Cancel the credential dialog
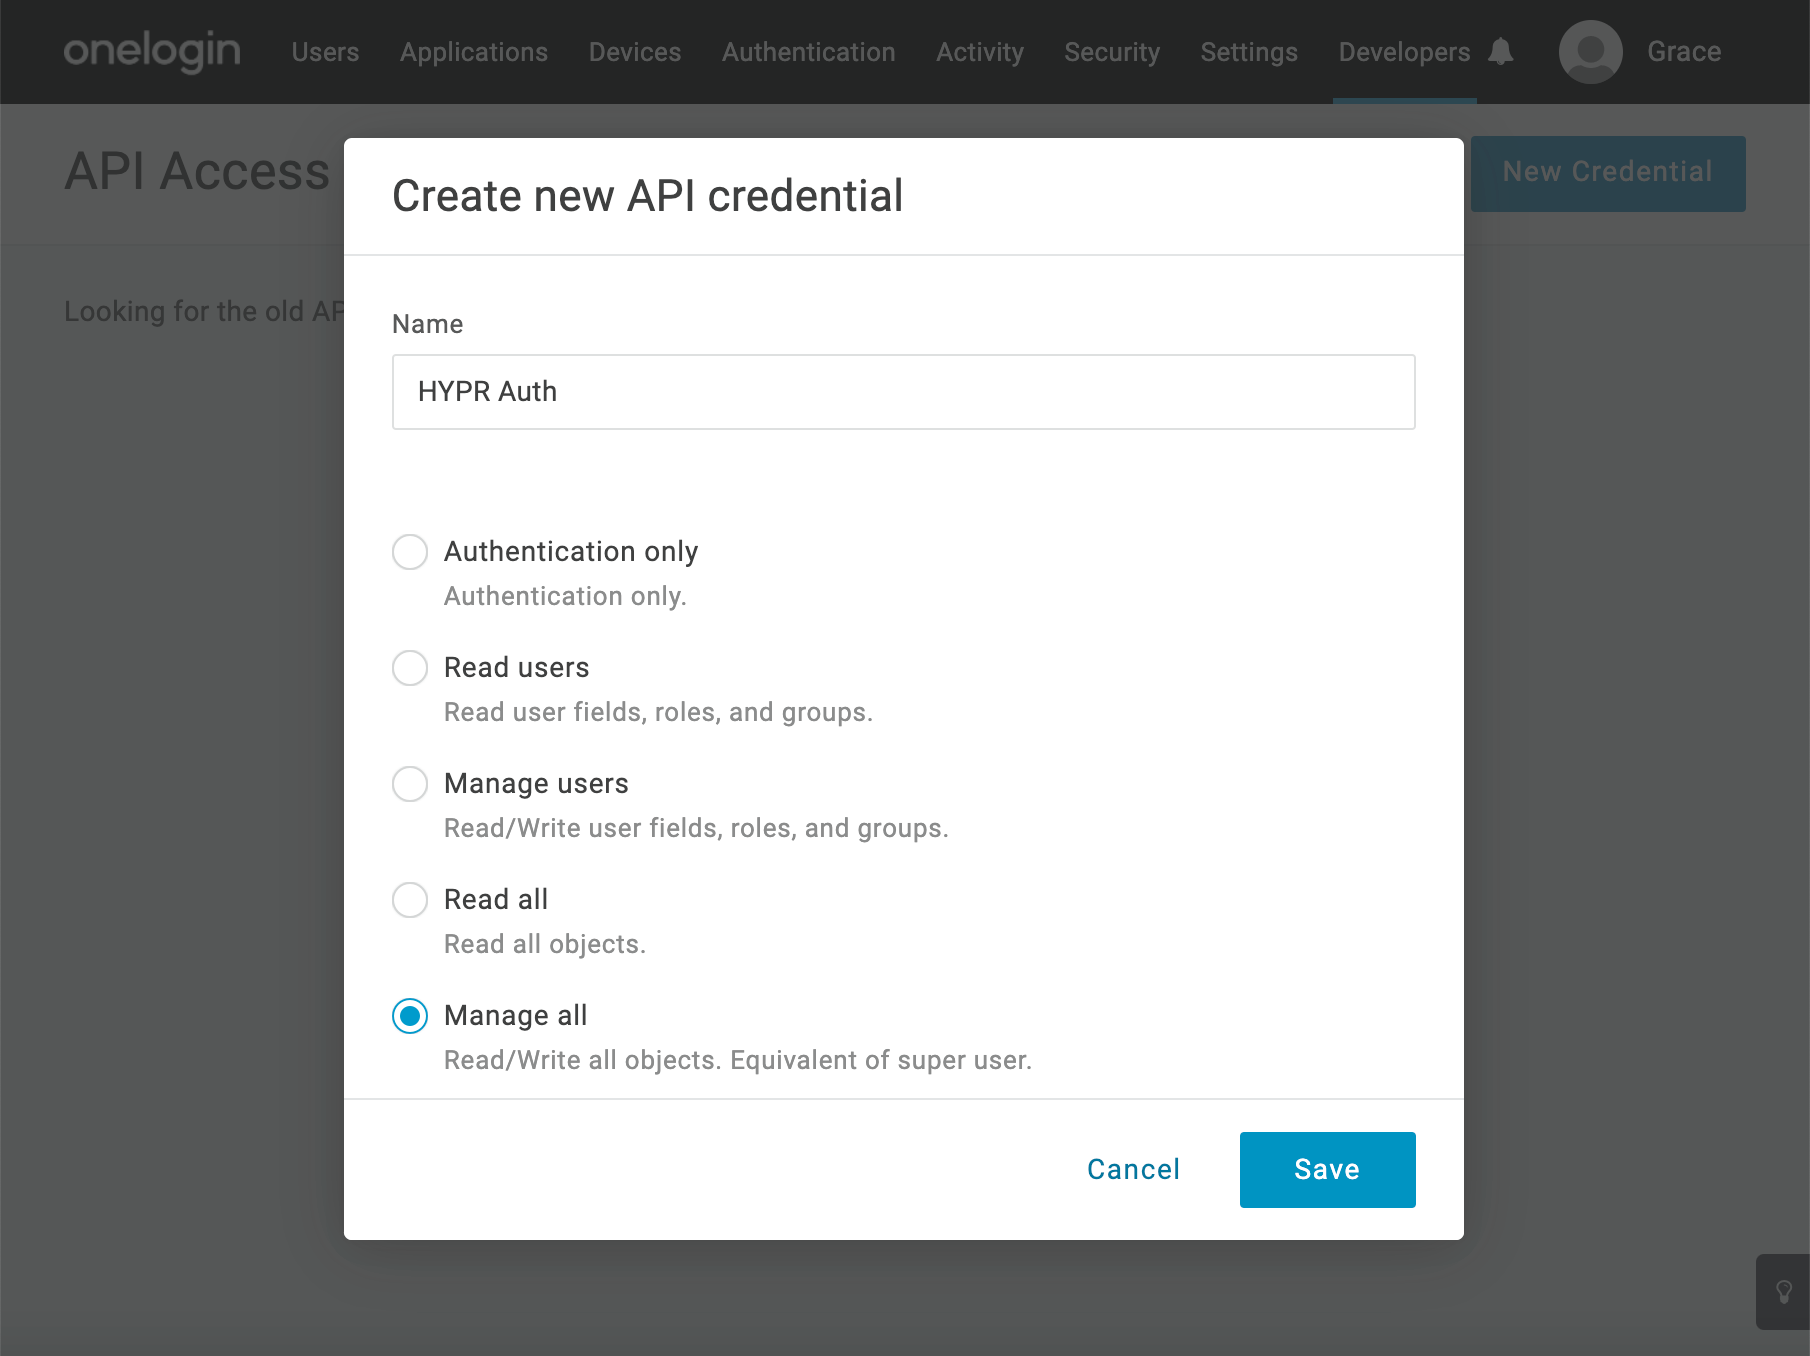The height and width of the screenshot is (1356, 1810). pos(1133,1170)
